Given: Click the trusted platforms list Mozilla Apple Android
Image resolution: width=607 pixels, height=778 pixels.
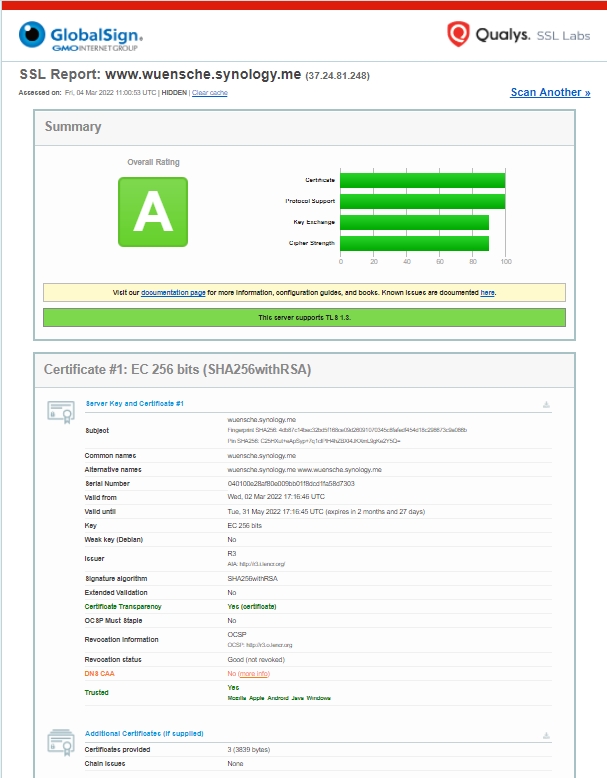Looking at the screenshot, I should tap(279, 698).
